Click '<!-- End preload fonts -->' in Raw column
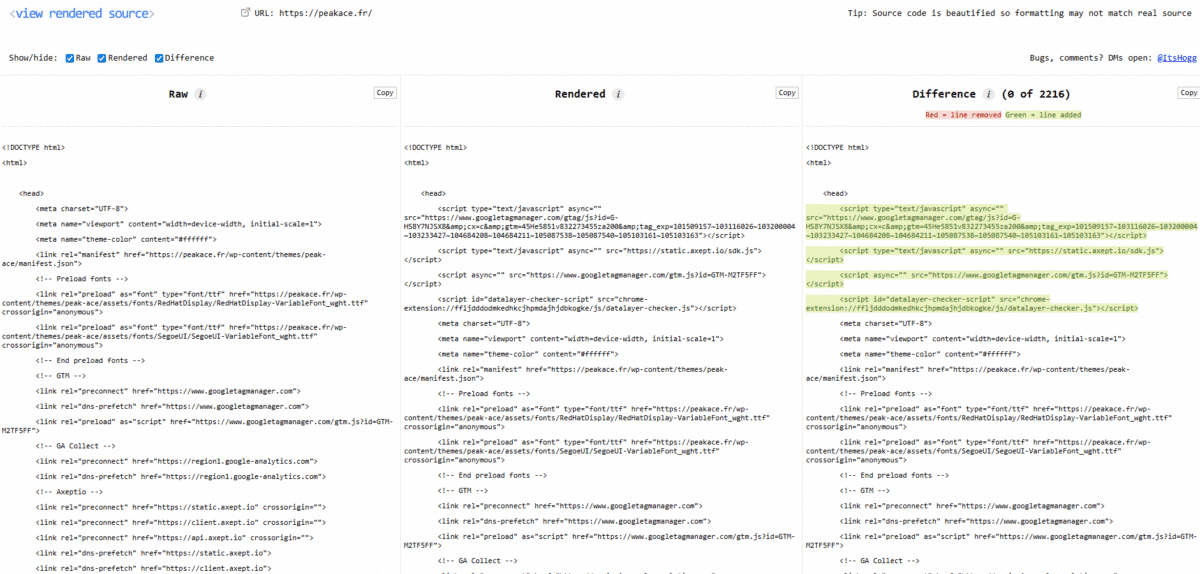1200x574 pixels. (91, 360)
